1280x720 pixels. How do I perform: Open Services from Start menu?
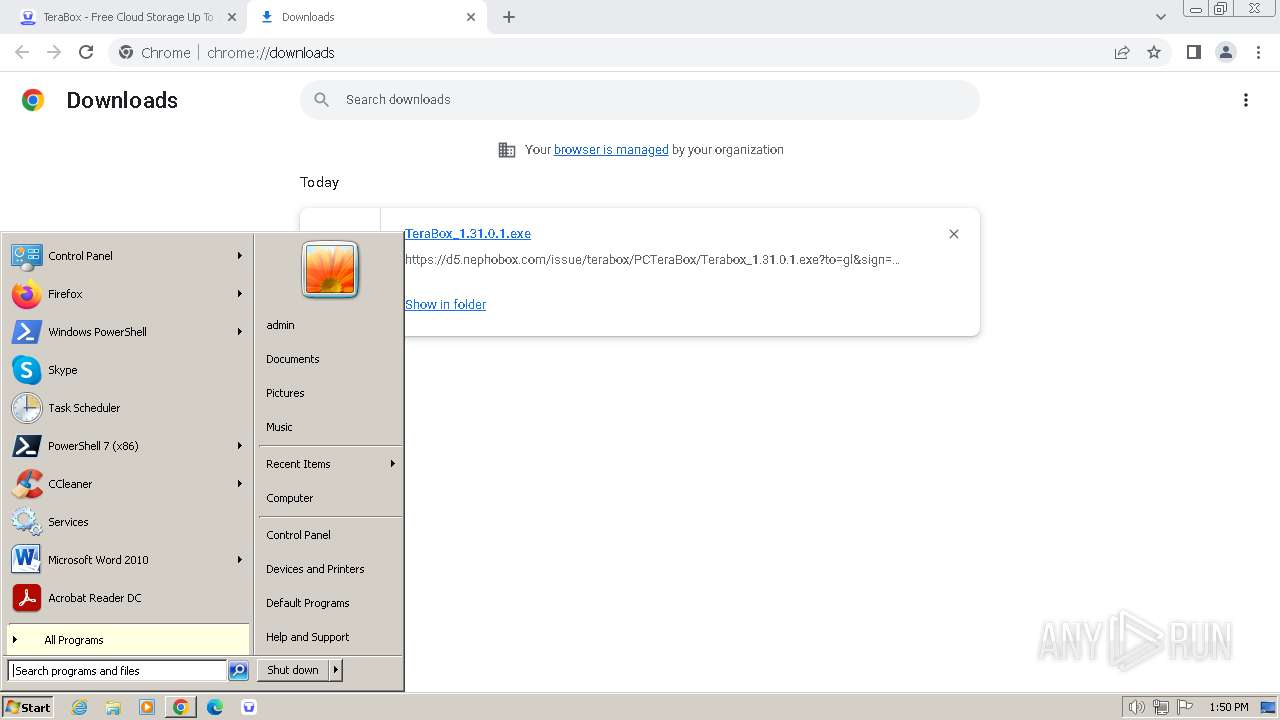(128, 522)
